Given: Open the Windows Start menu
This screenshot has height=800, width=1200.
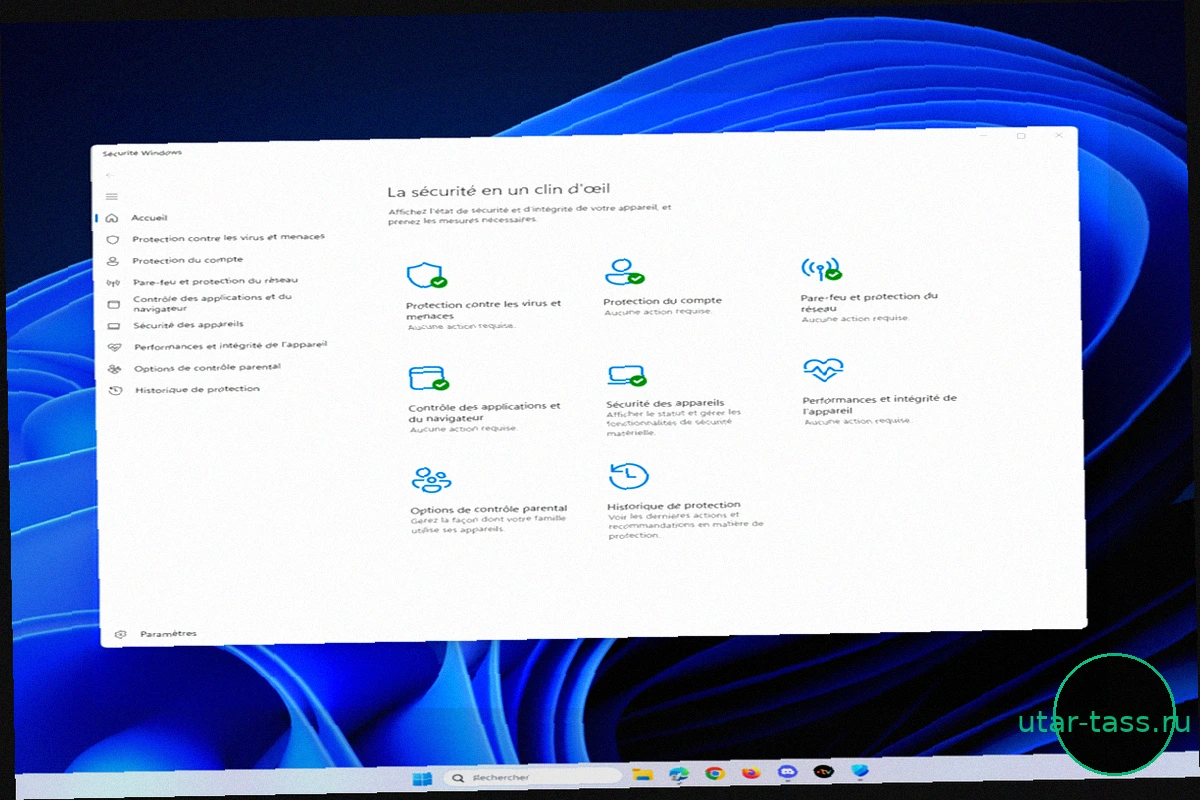Looking at the screenshot, I should tap(423, 777).
